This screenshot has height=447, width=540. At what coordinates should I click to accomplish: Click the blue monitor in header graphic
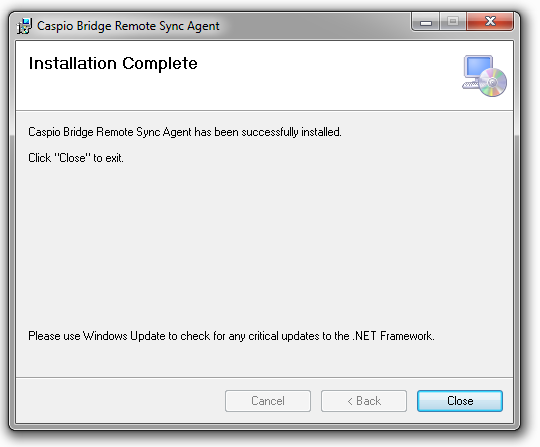(x=478, y=67)
